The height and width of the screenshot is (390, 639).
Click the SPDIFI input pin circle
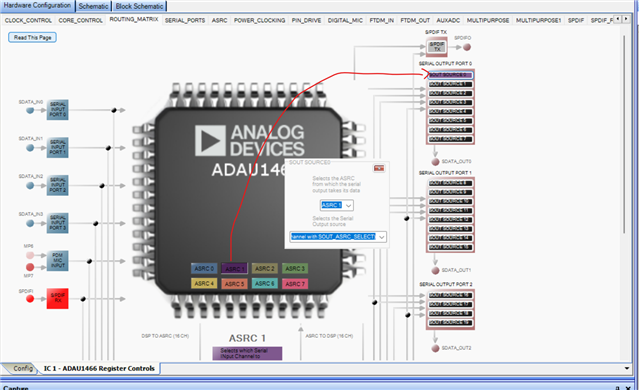[30, 299]
